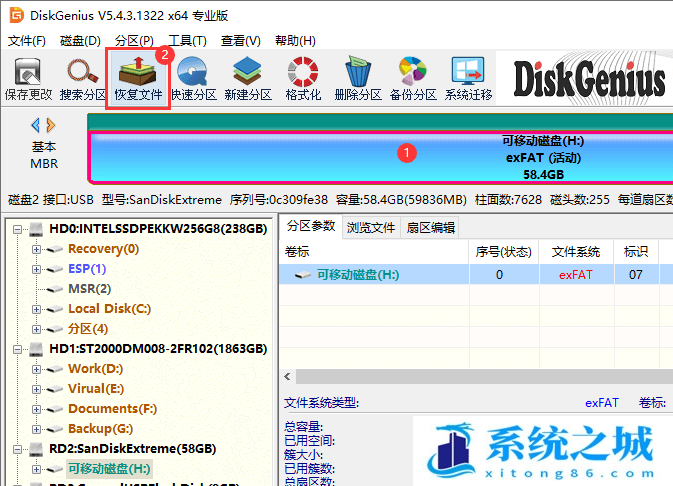Open the 分区(P) menu
This screenshot has height=486, width=673.
pyautogui.click(x=134, y=41)
